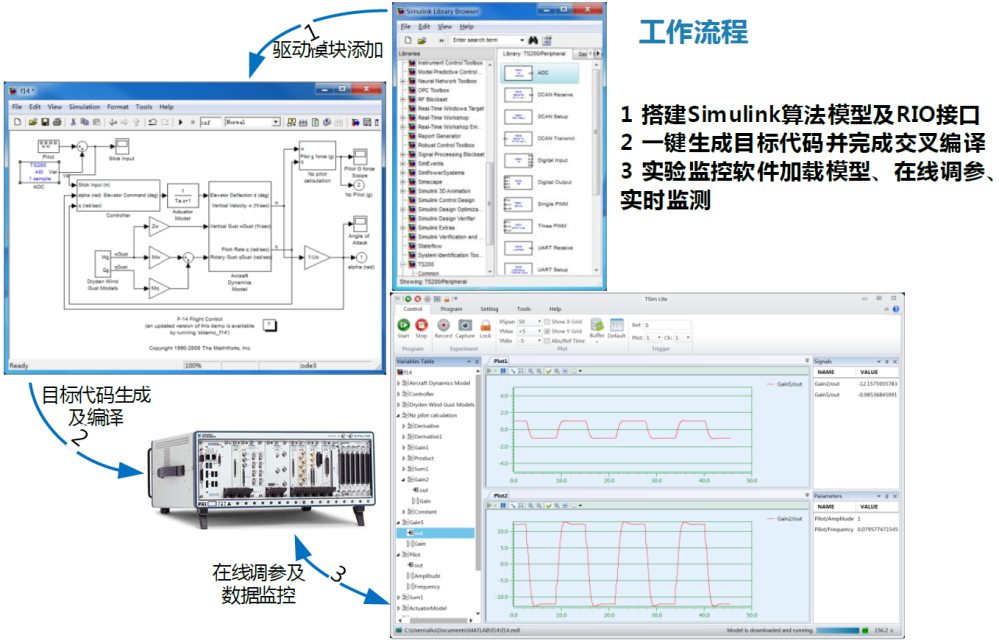999x643 pixels.
Task: Open the XSpan dropdown
Action: (x=538, y=322)
